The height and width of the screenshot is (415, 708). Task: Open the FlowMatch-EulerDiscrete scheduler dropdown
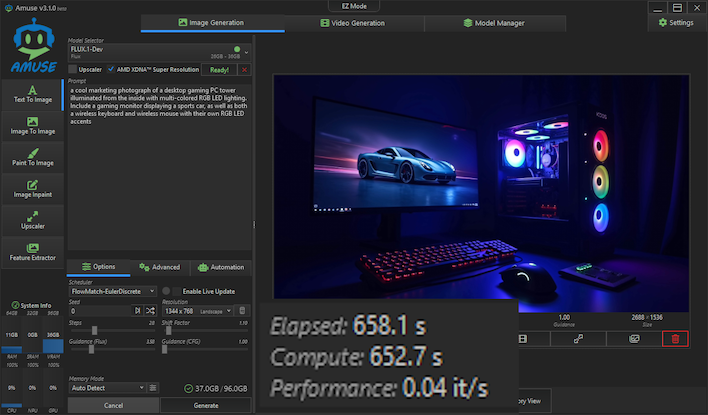[x=113, y=291]
